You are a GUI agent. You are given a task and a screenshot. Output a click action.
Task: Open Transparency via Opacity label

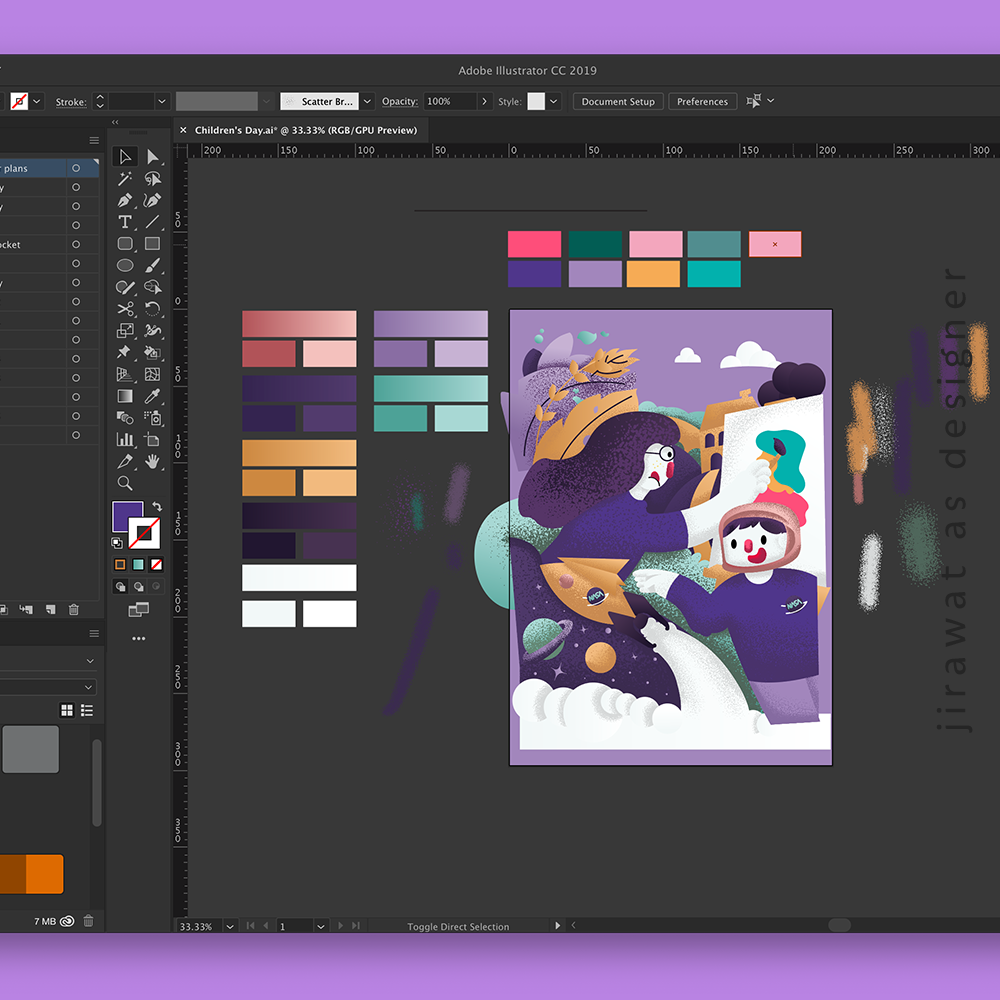click(400, 101)
